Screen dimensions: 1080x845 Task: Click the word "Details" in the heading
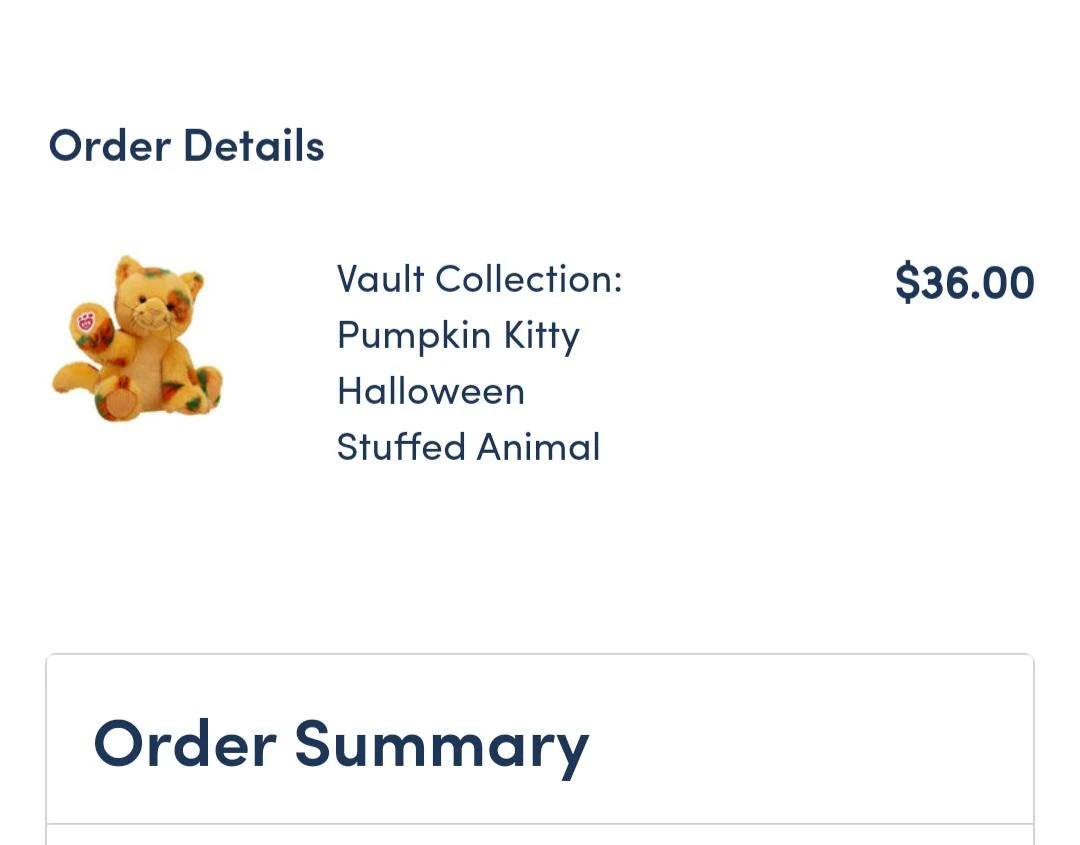(x=254, y=146)
